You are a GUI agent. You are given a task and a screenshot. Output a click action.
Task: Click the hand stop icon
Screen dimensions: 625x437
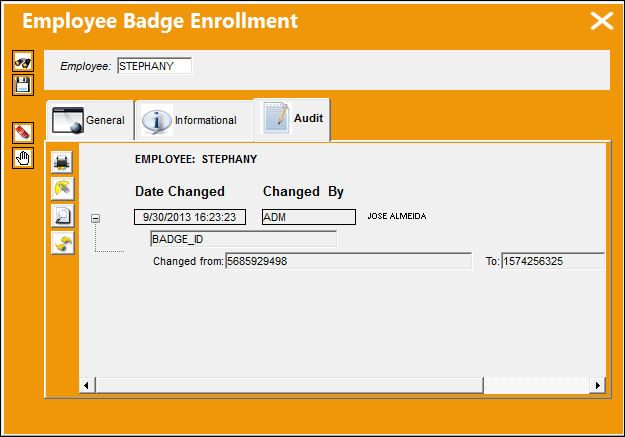[x=23, y=158]
